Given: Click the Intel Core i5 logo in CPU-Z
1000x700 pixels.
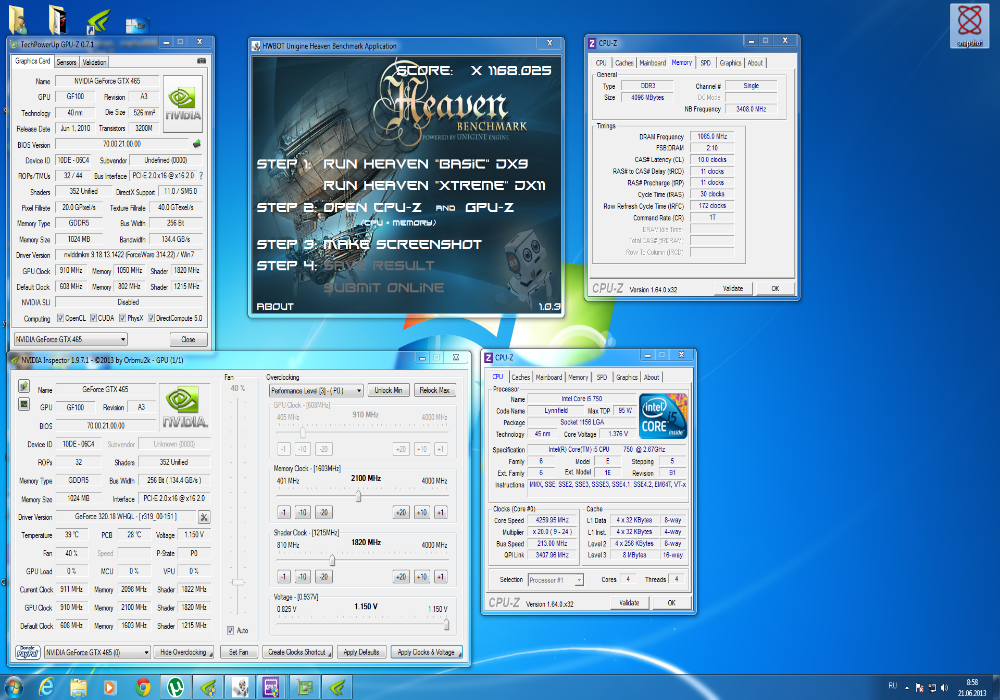Looking at the screenshot, I should point(663,416).
